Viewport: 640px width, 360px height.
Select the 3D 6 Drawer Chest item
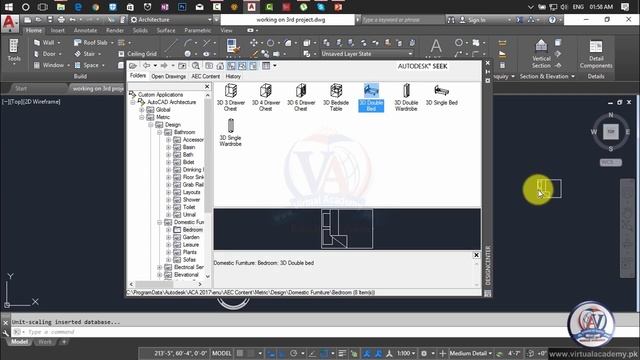pos(301,97)
